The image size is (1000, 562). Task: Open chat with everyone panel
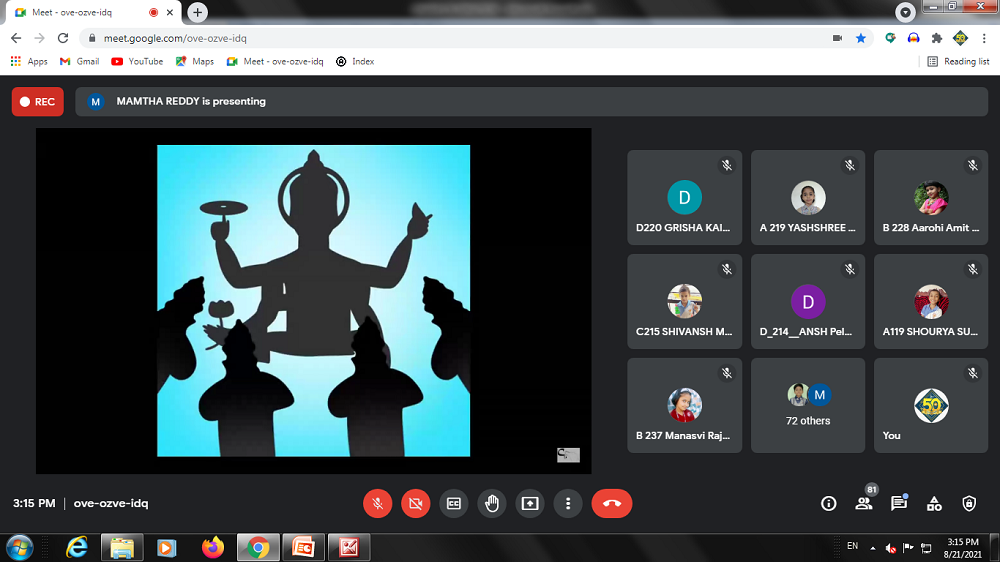898,504
